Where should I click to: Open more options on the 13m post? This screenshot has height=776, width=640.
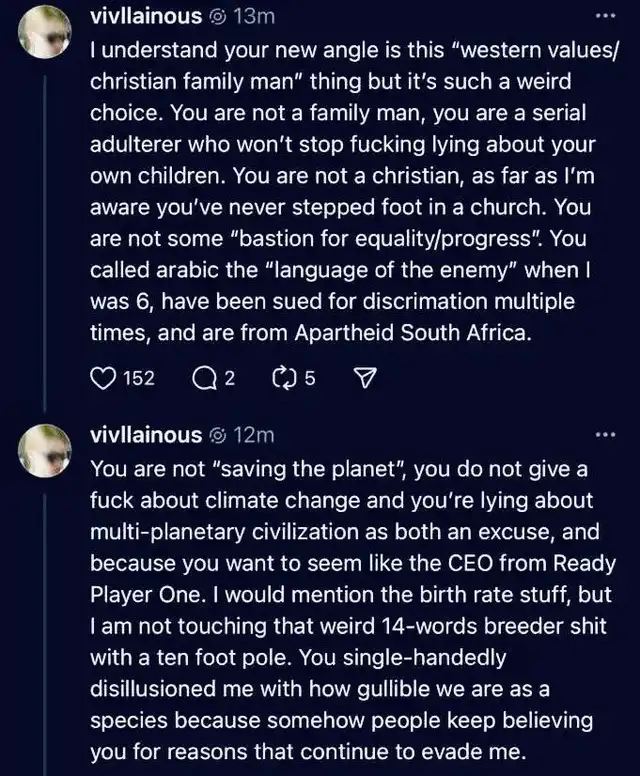coord(604,17)
